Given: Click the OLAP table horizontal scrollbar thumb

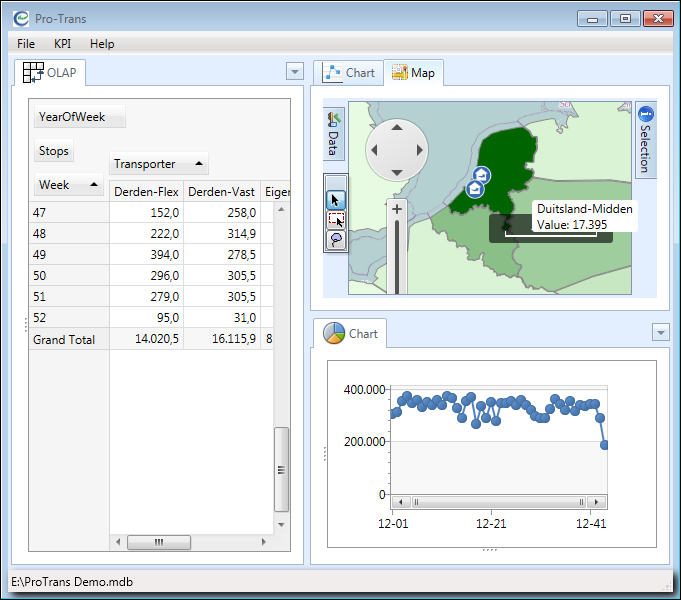Looking at the screenshot, I should click(x=158, y=542).
